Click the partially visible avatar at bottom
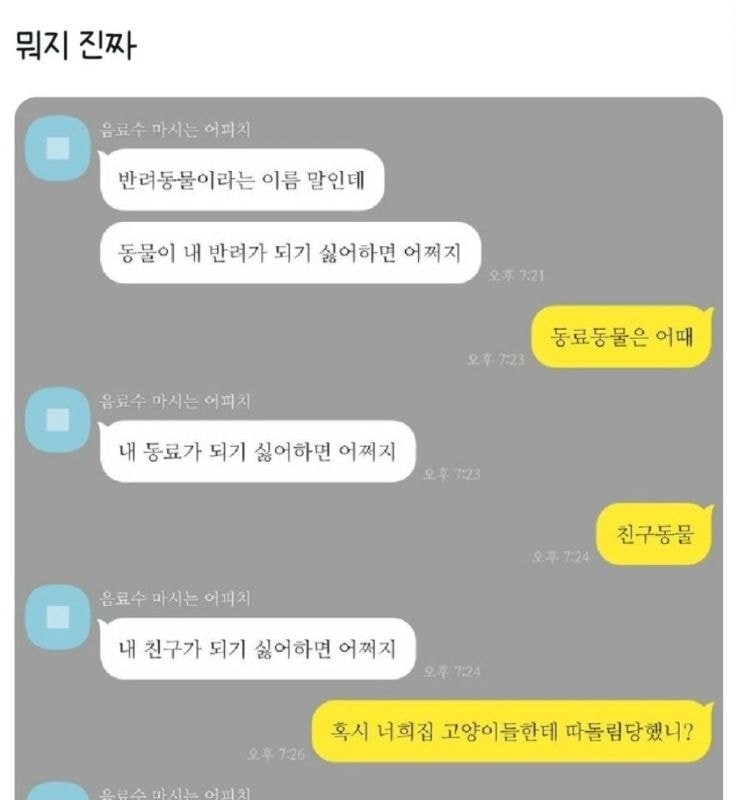Viewport: 736px width, 800px height. [58, 791]
